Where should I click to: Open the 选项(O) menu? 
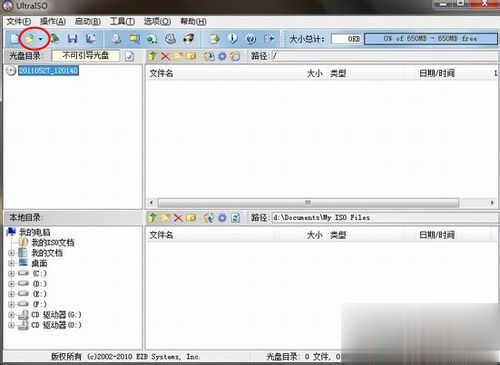click(157, 22)
